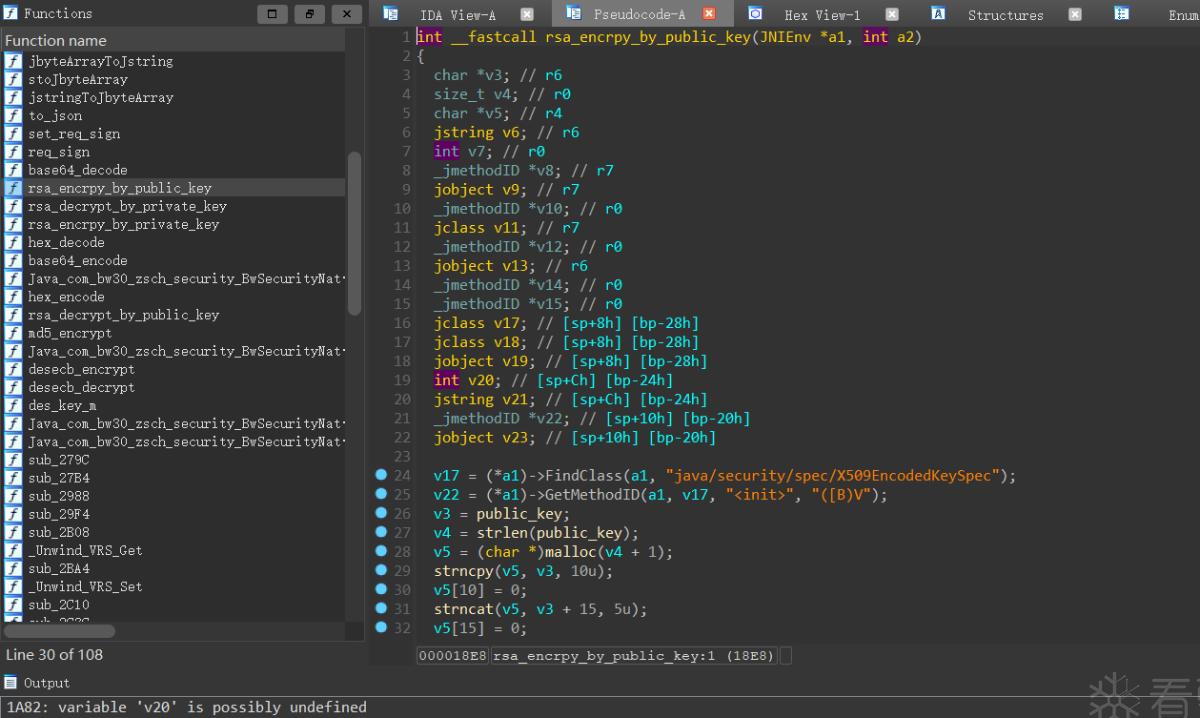Select the sub_2C10 function

point(59,605)
